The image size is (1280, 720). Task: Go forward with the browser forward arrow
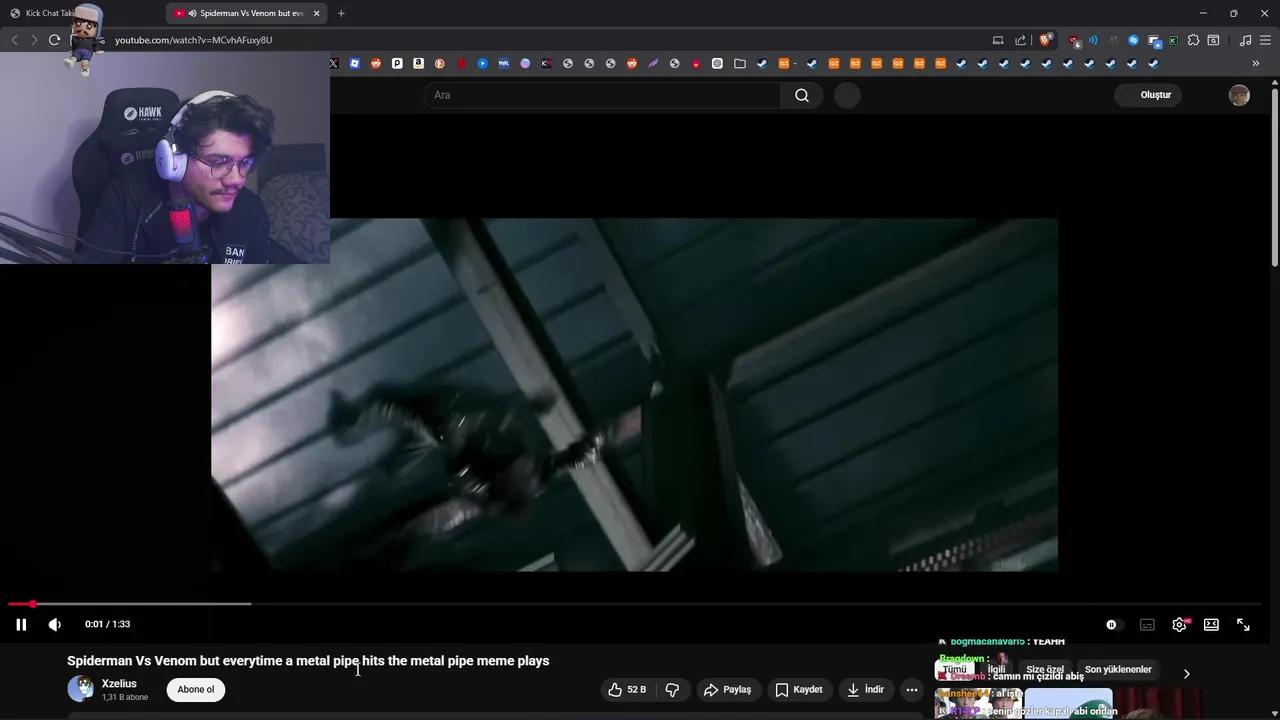pos(34,40)
